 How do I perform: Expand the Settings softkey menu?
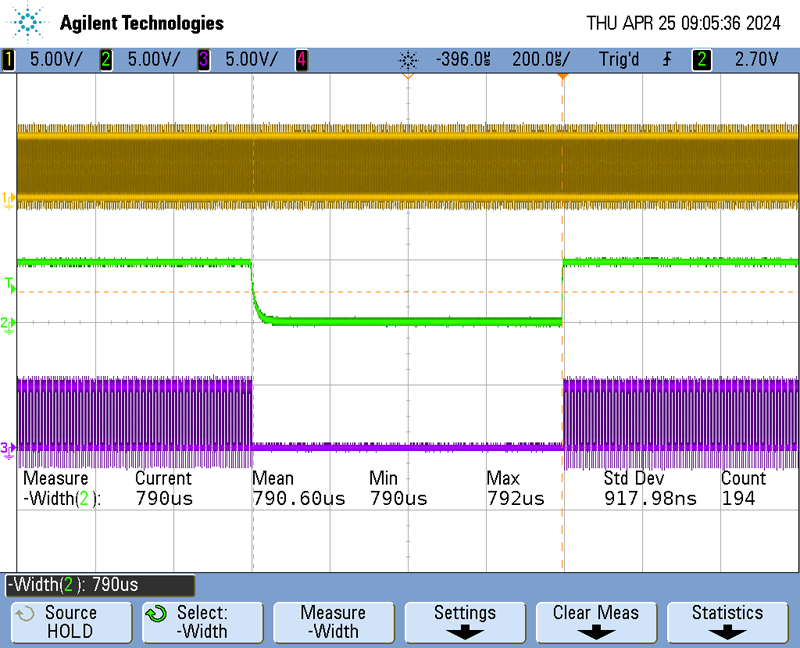pyautogui.click(x=464, y=622)
